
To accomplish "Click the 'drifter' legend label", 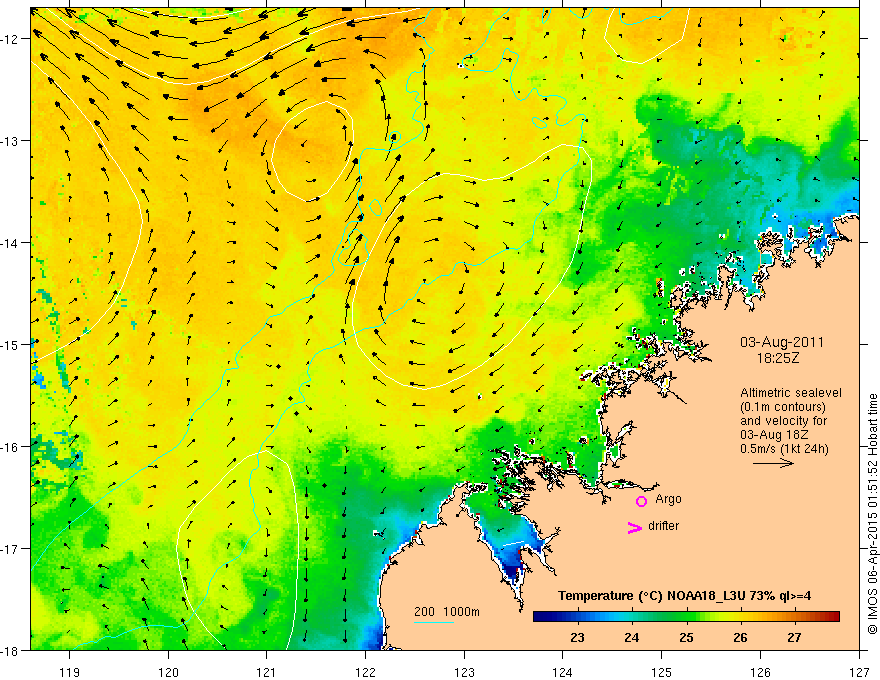I will coord(663,526).
